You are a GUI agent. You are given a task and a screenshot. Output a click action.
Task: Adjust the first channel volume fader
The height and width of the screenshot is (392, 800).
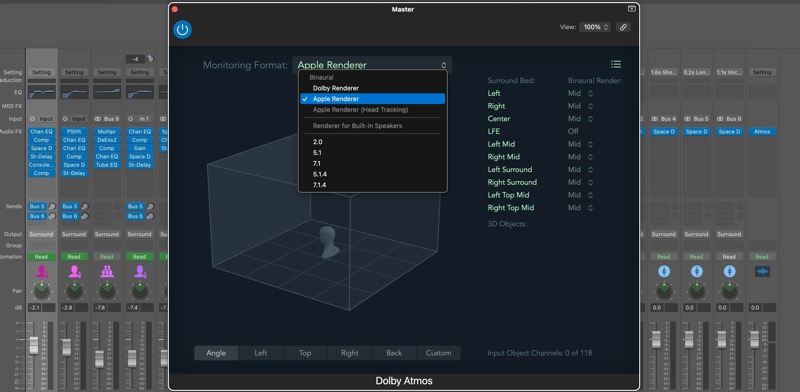point(34,345)
